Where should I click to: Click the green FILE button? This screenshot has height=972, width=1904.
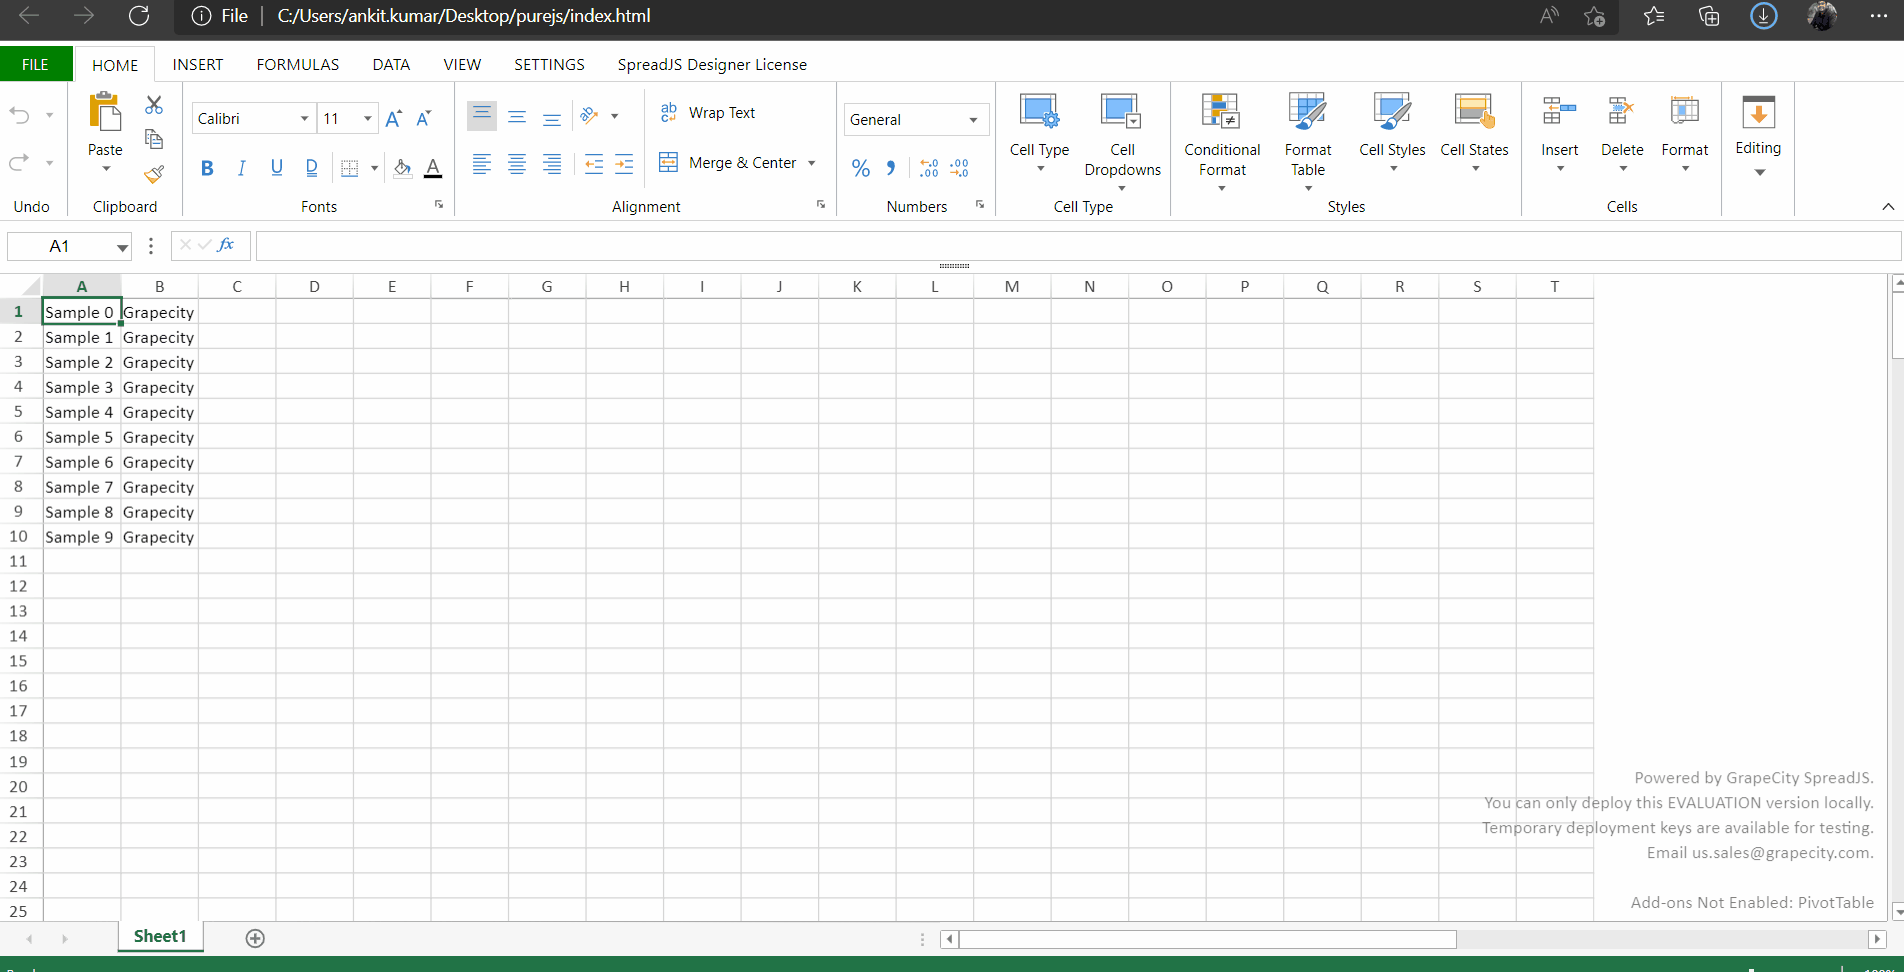point(35,64)
